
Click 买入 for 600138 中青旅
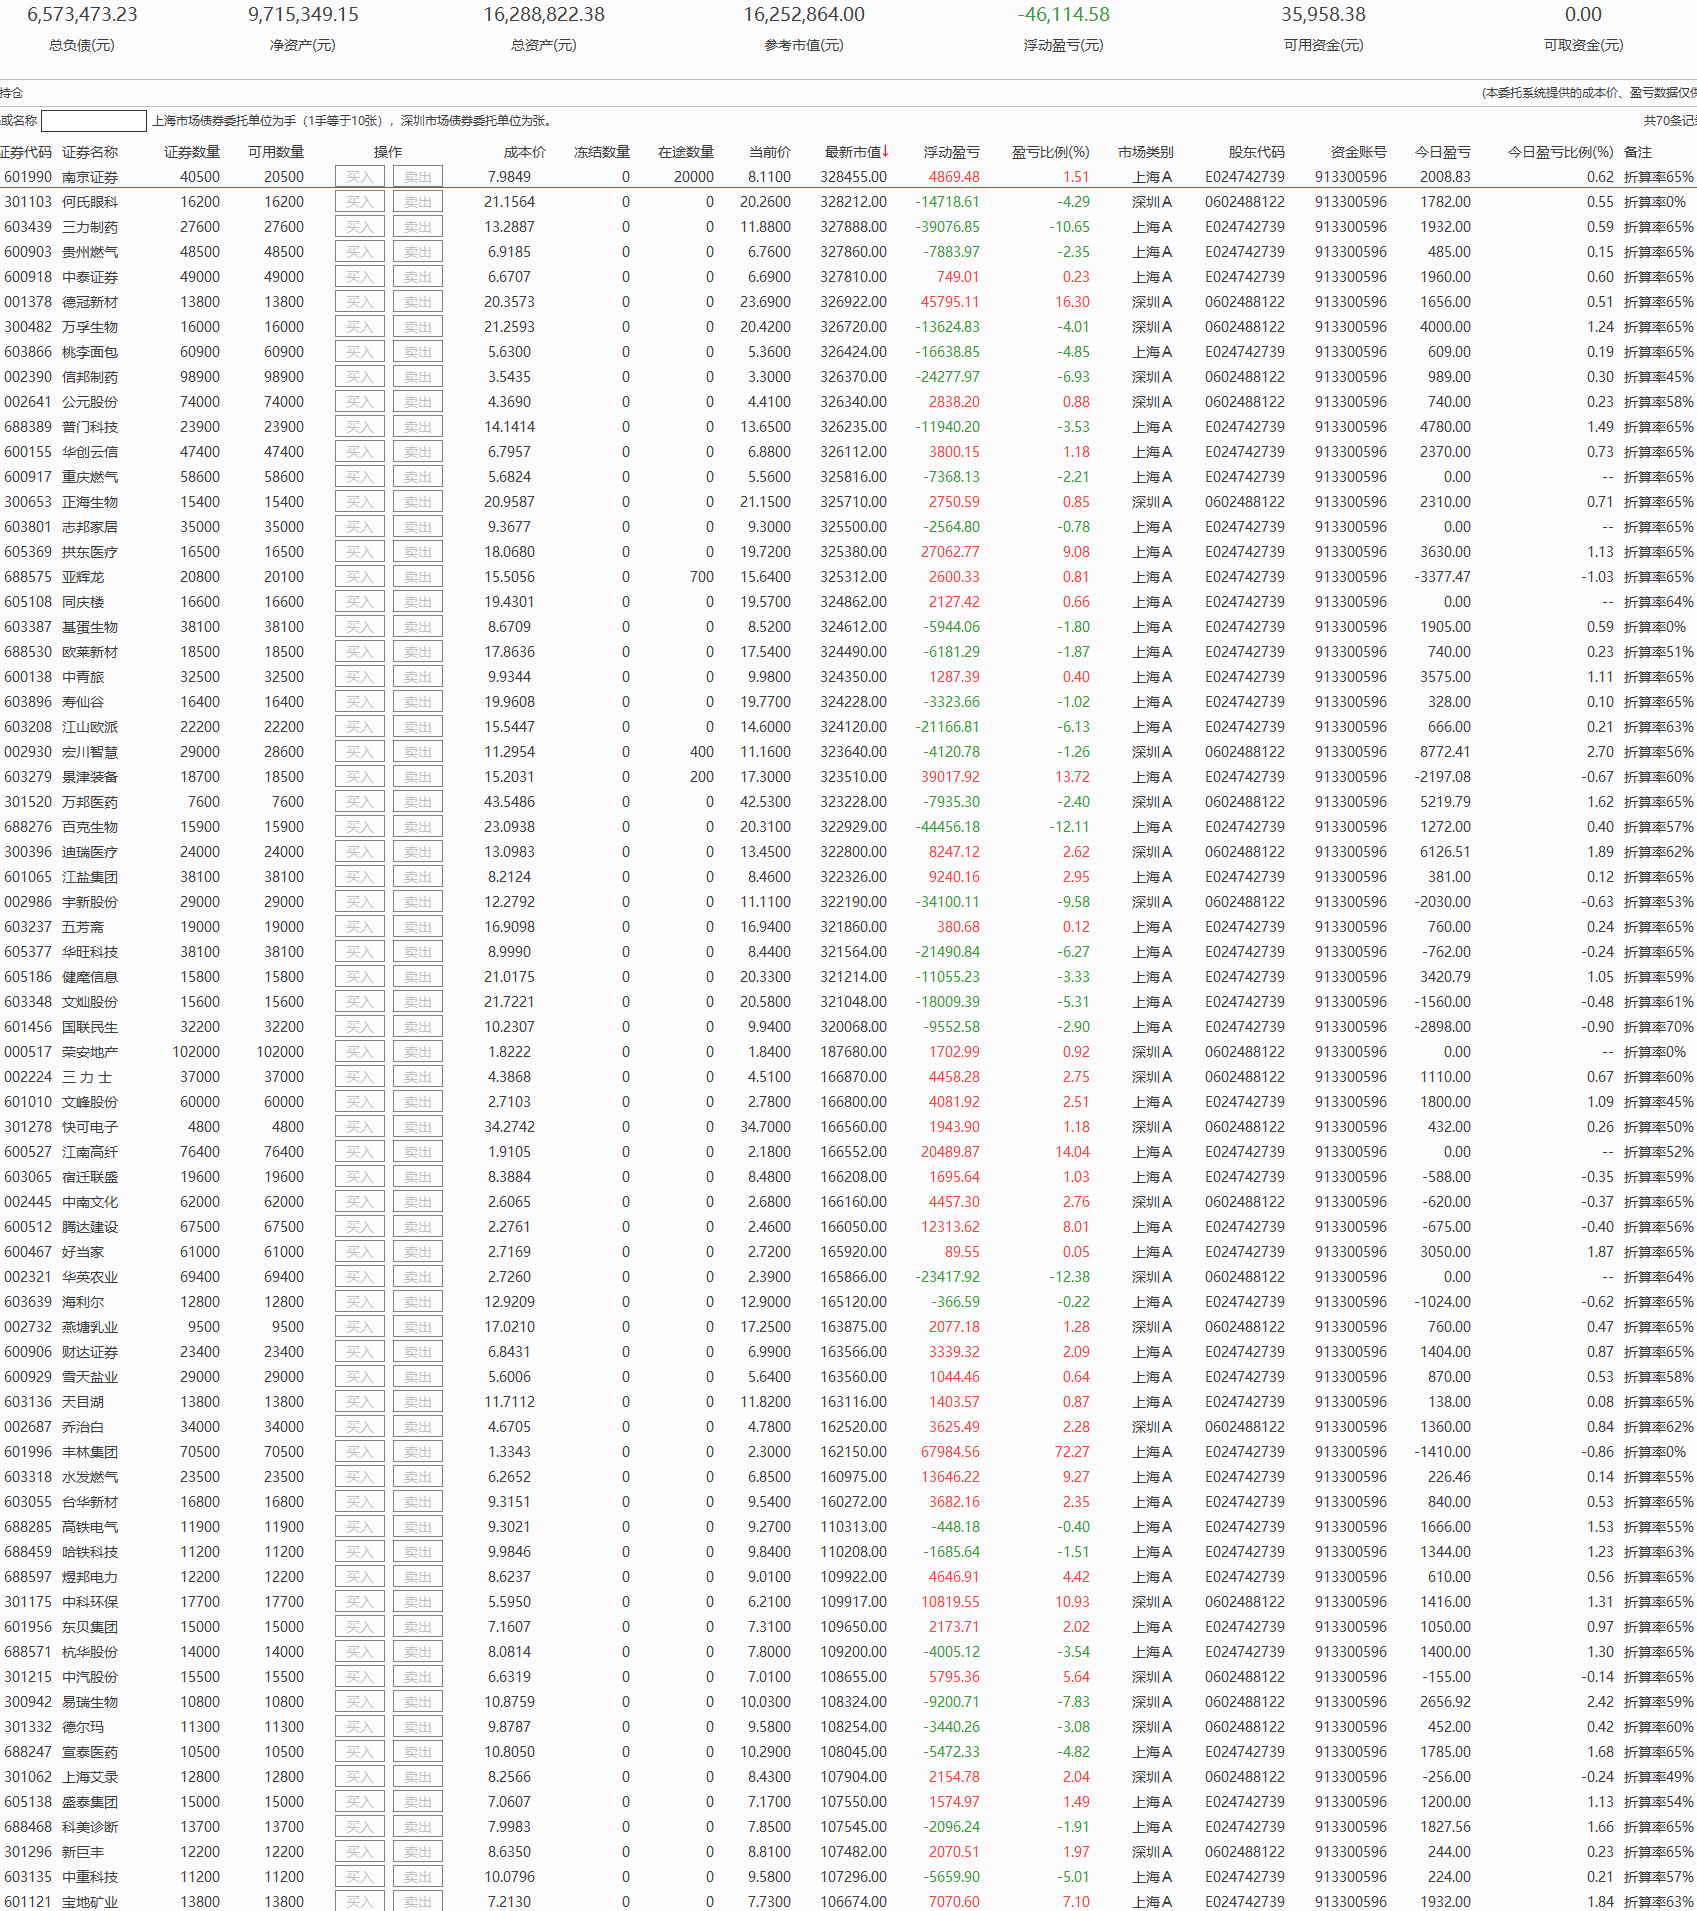(x=360, y=677)
